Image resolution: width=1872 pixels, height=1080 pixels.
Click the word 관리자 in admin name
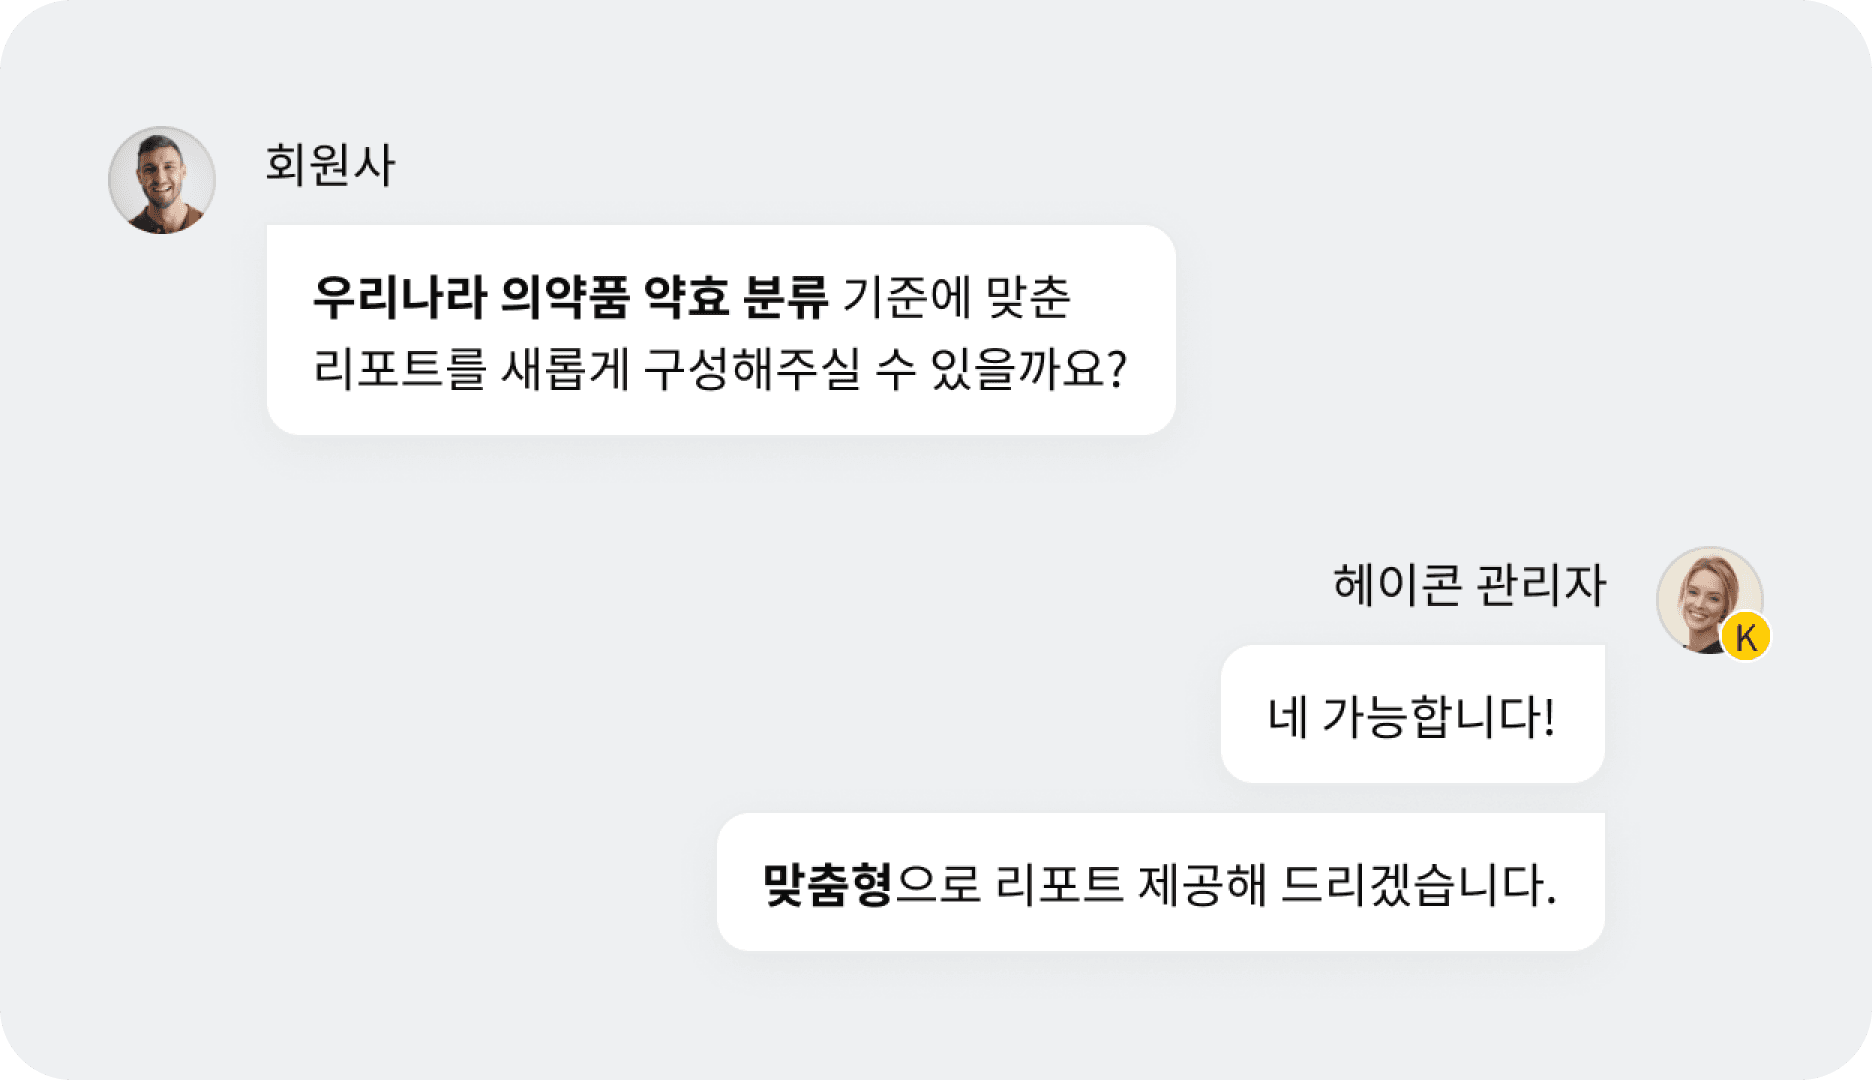(1541, 584)
